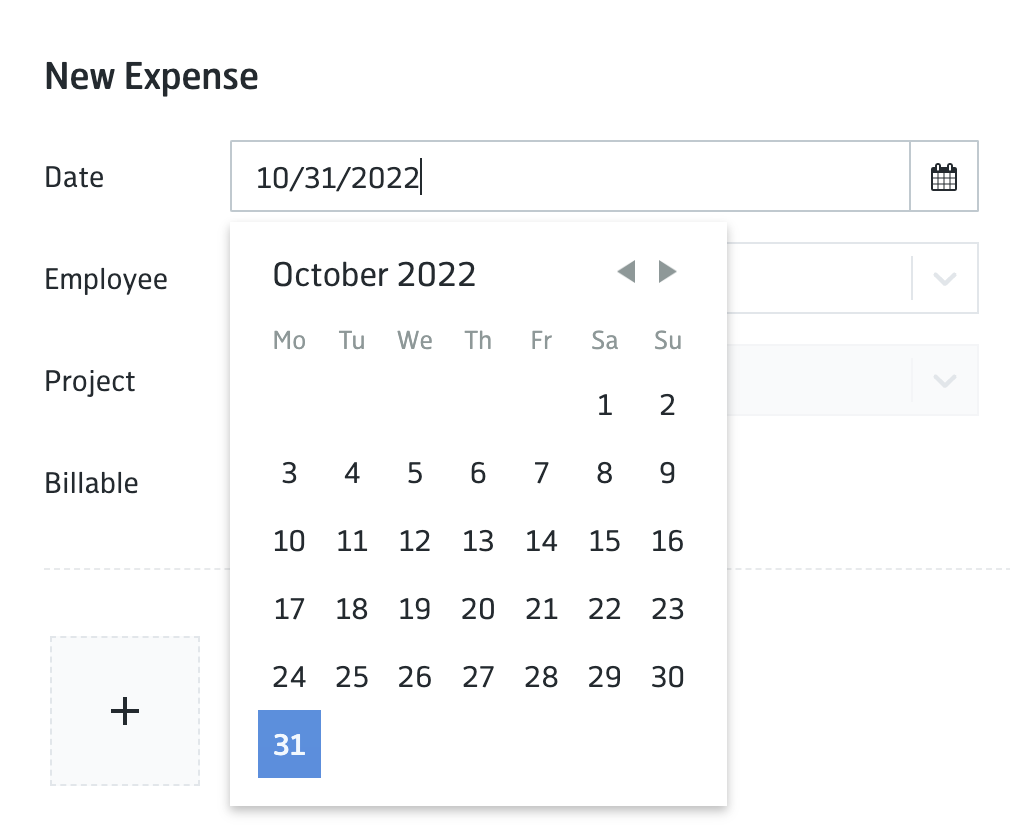Viewport: 1010px width, 828px height.
Task: Open the Employee combo box field
Action: point(852,278)
